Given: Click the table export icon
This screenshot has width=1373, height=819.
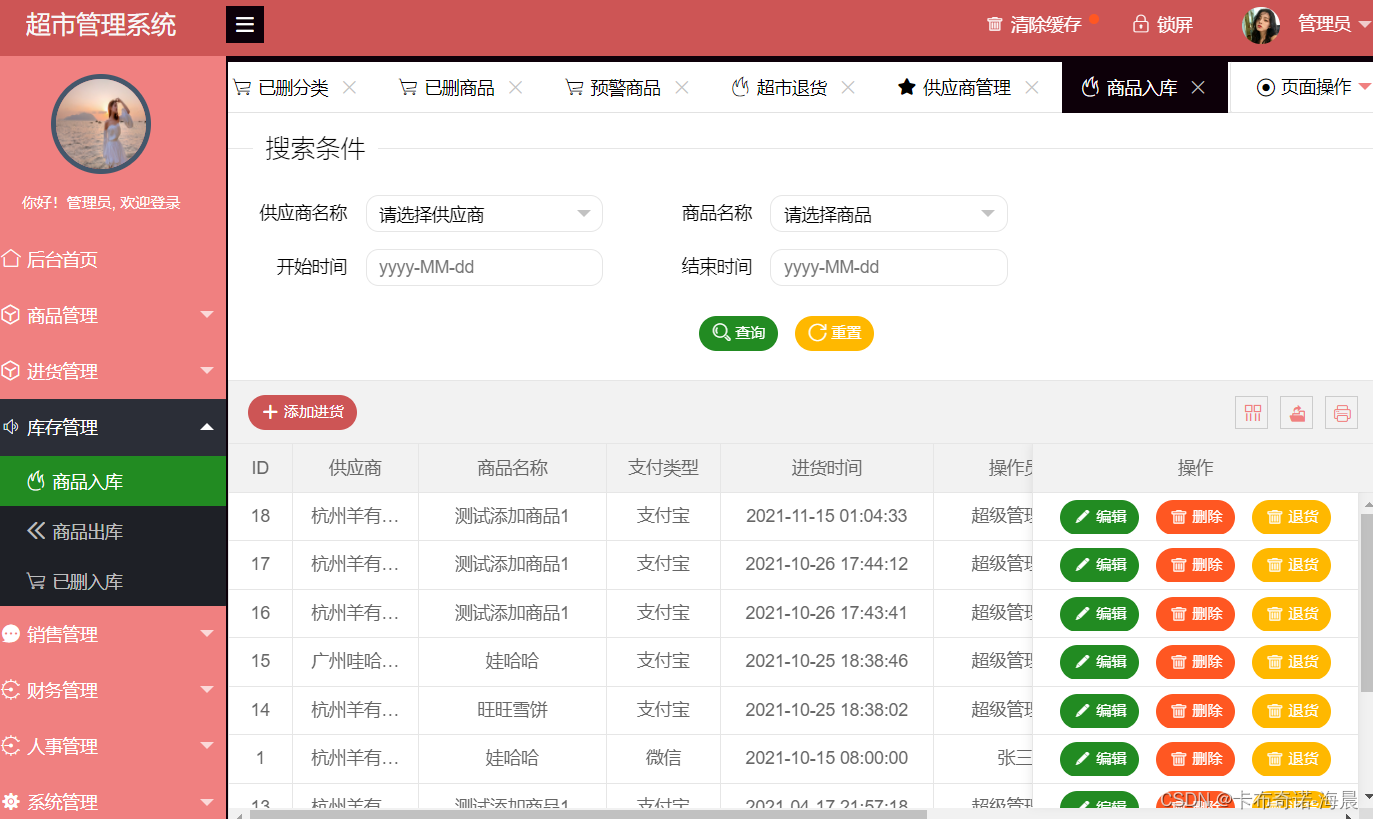Looking at the screenshot, I should (1296, 412).
